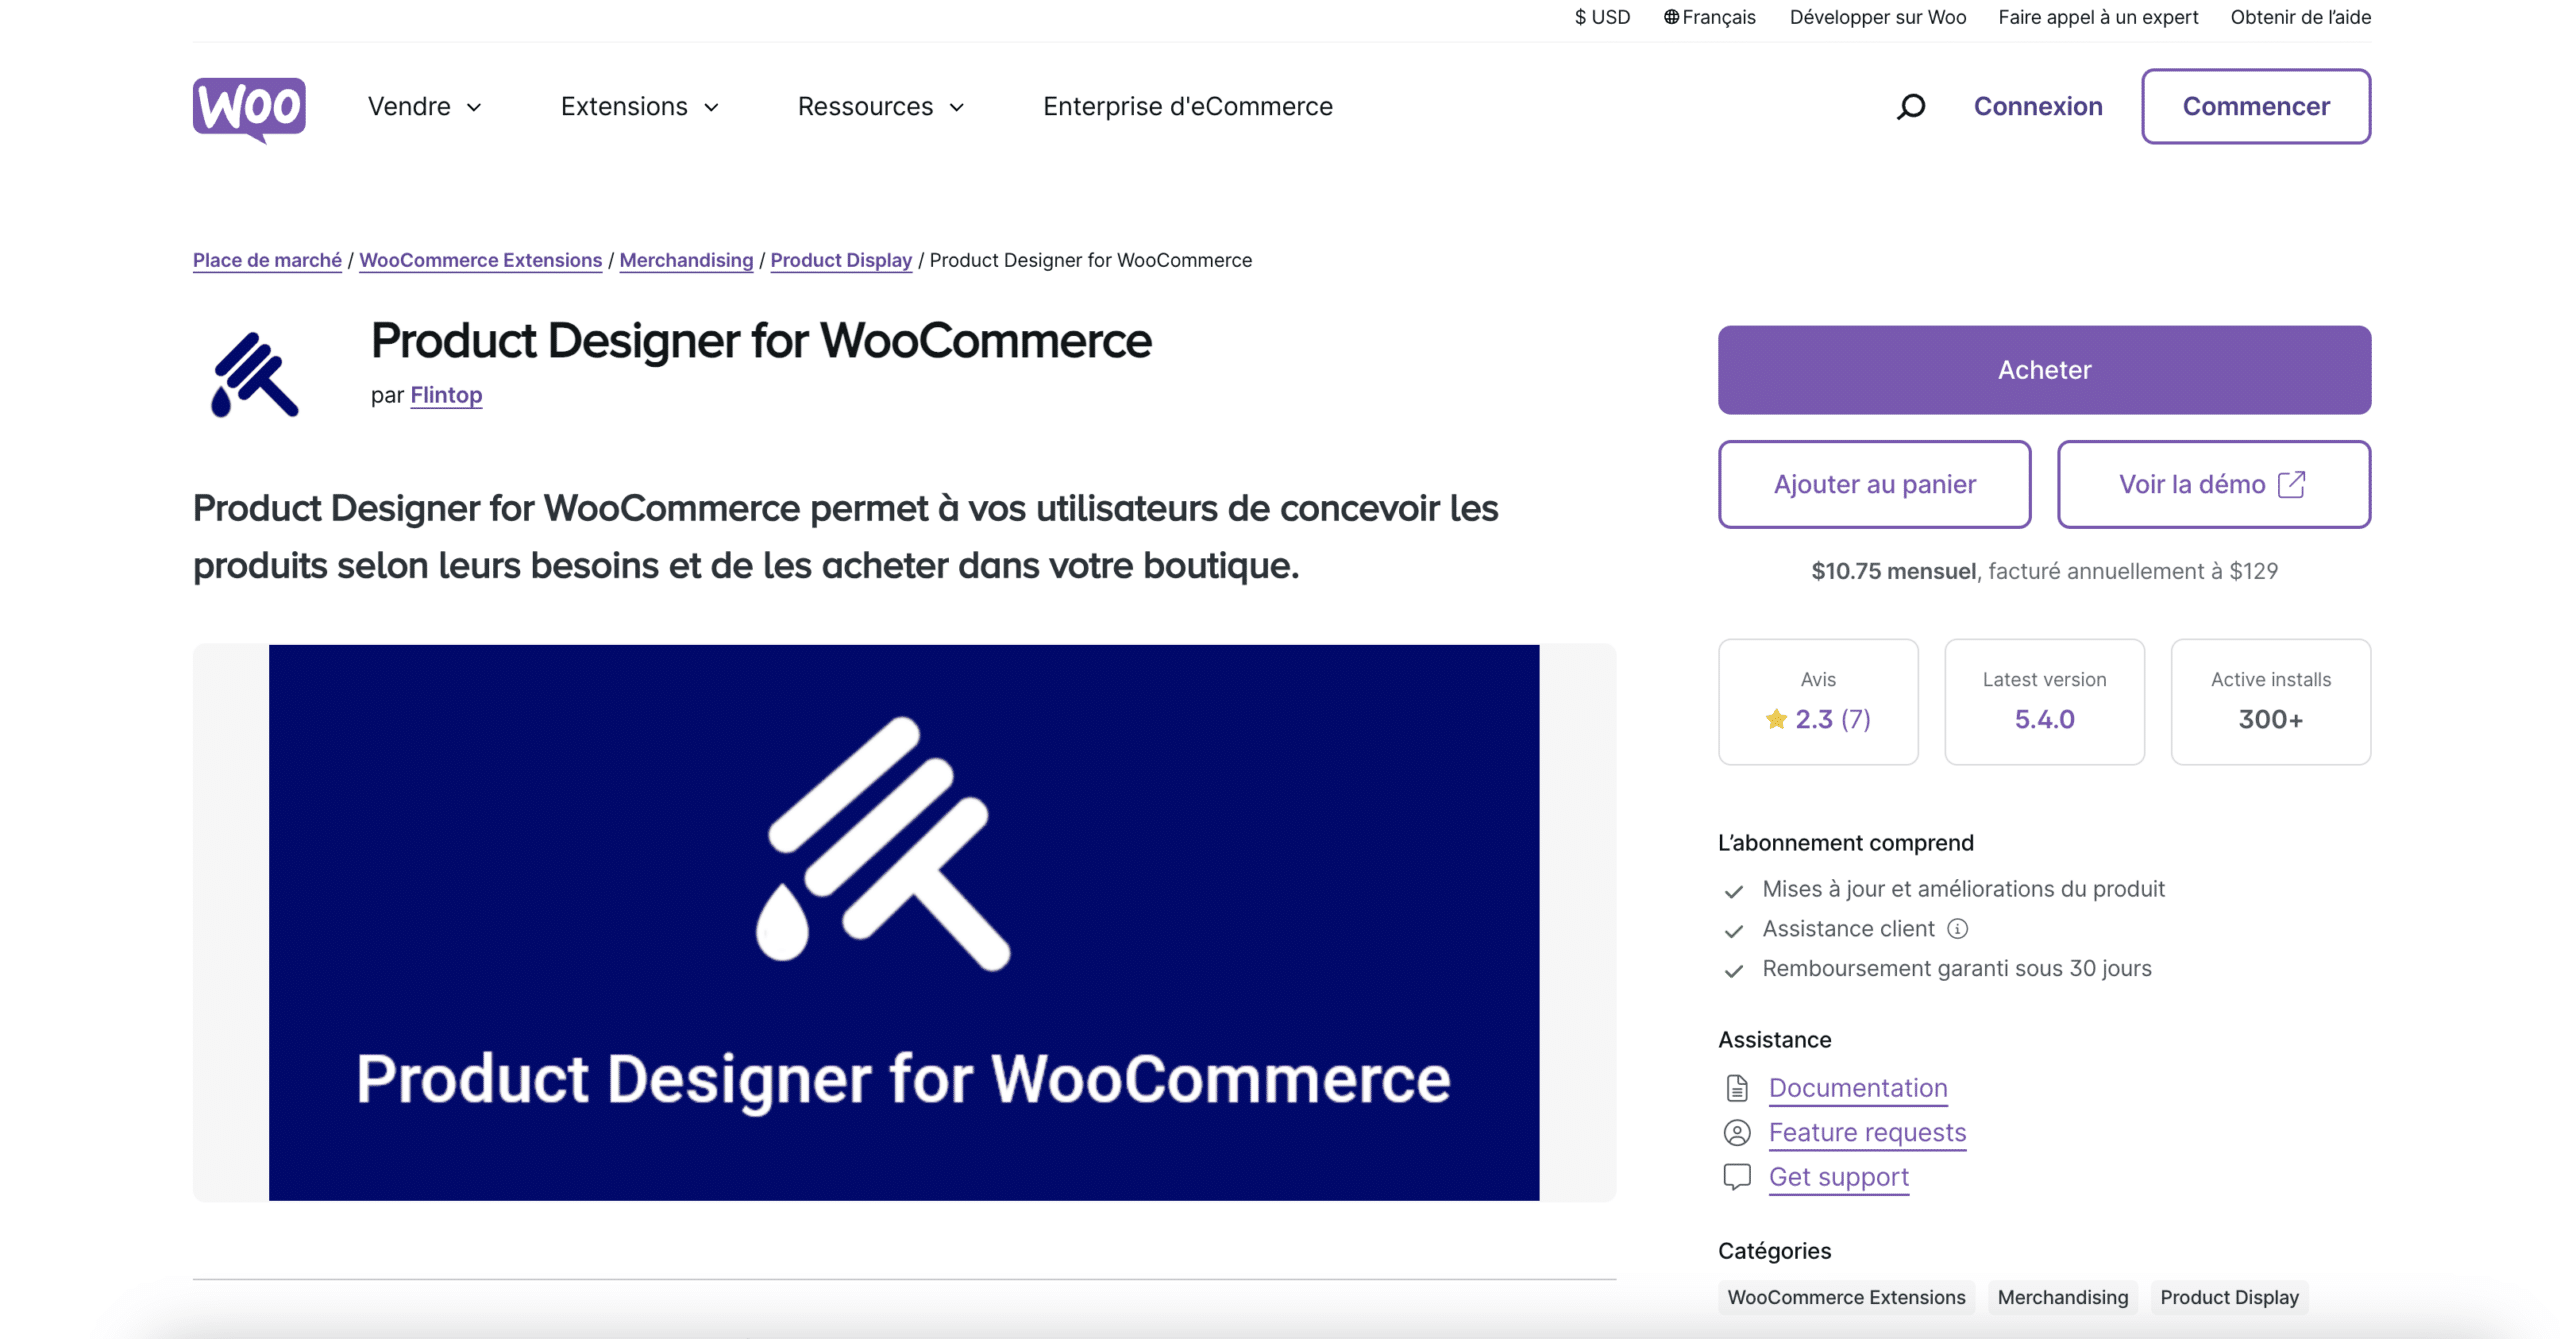The image size is (2560, 1339).
Task: Open the Flintop vendor link
Action: (444, 395)
